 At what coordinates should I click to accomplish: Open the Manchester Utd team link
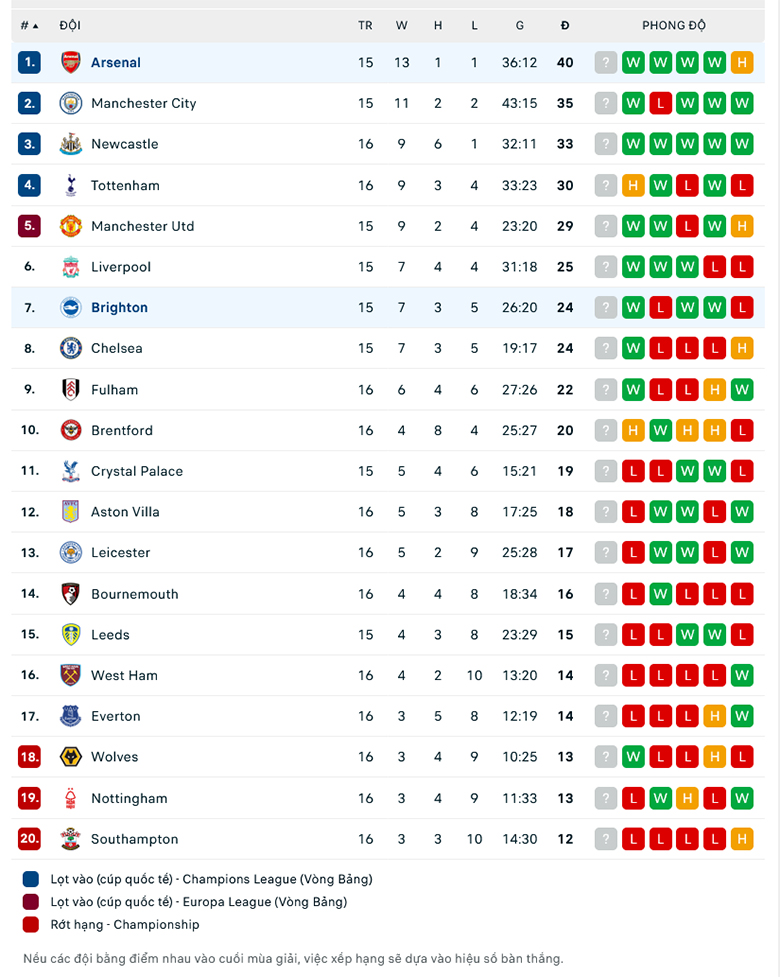point(143,226)
